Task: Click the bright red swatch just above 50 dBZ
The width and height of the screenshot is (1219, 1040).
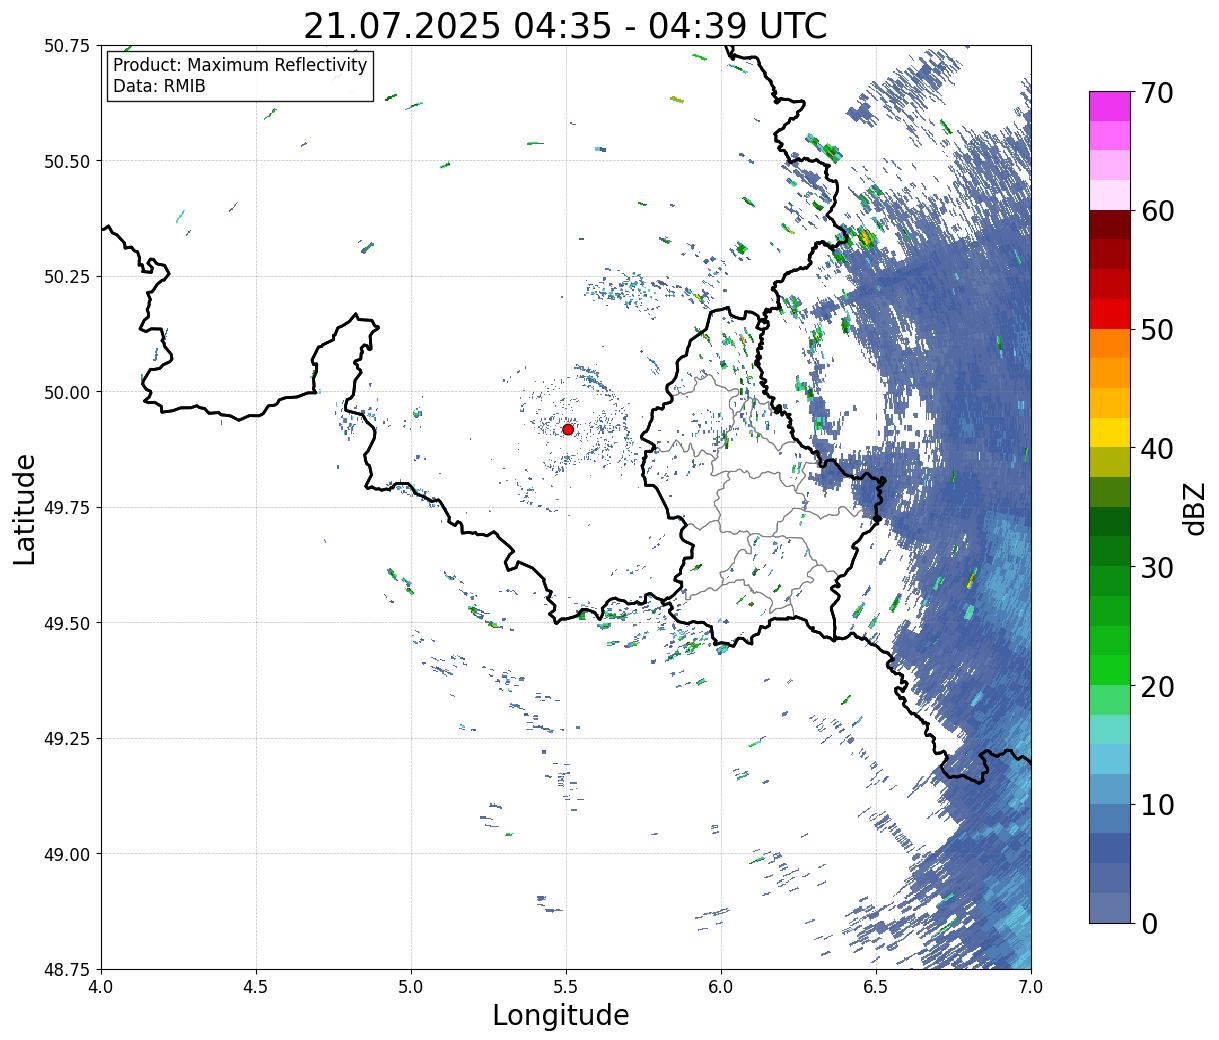Action: (1110, 314)
